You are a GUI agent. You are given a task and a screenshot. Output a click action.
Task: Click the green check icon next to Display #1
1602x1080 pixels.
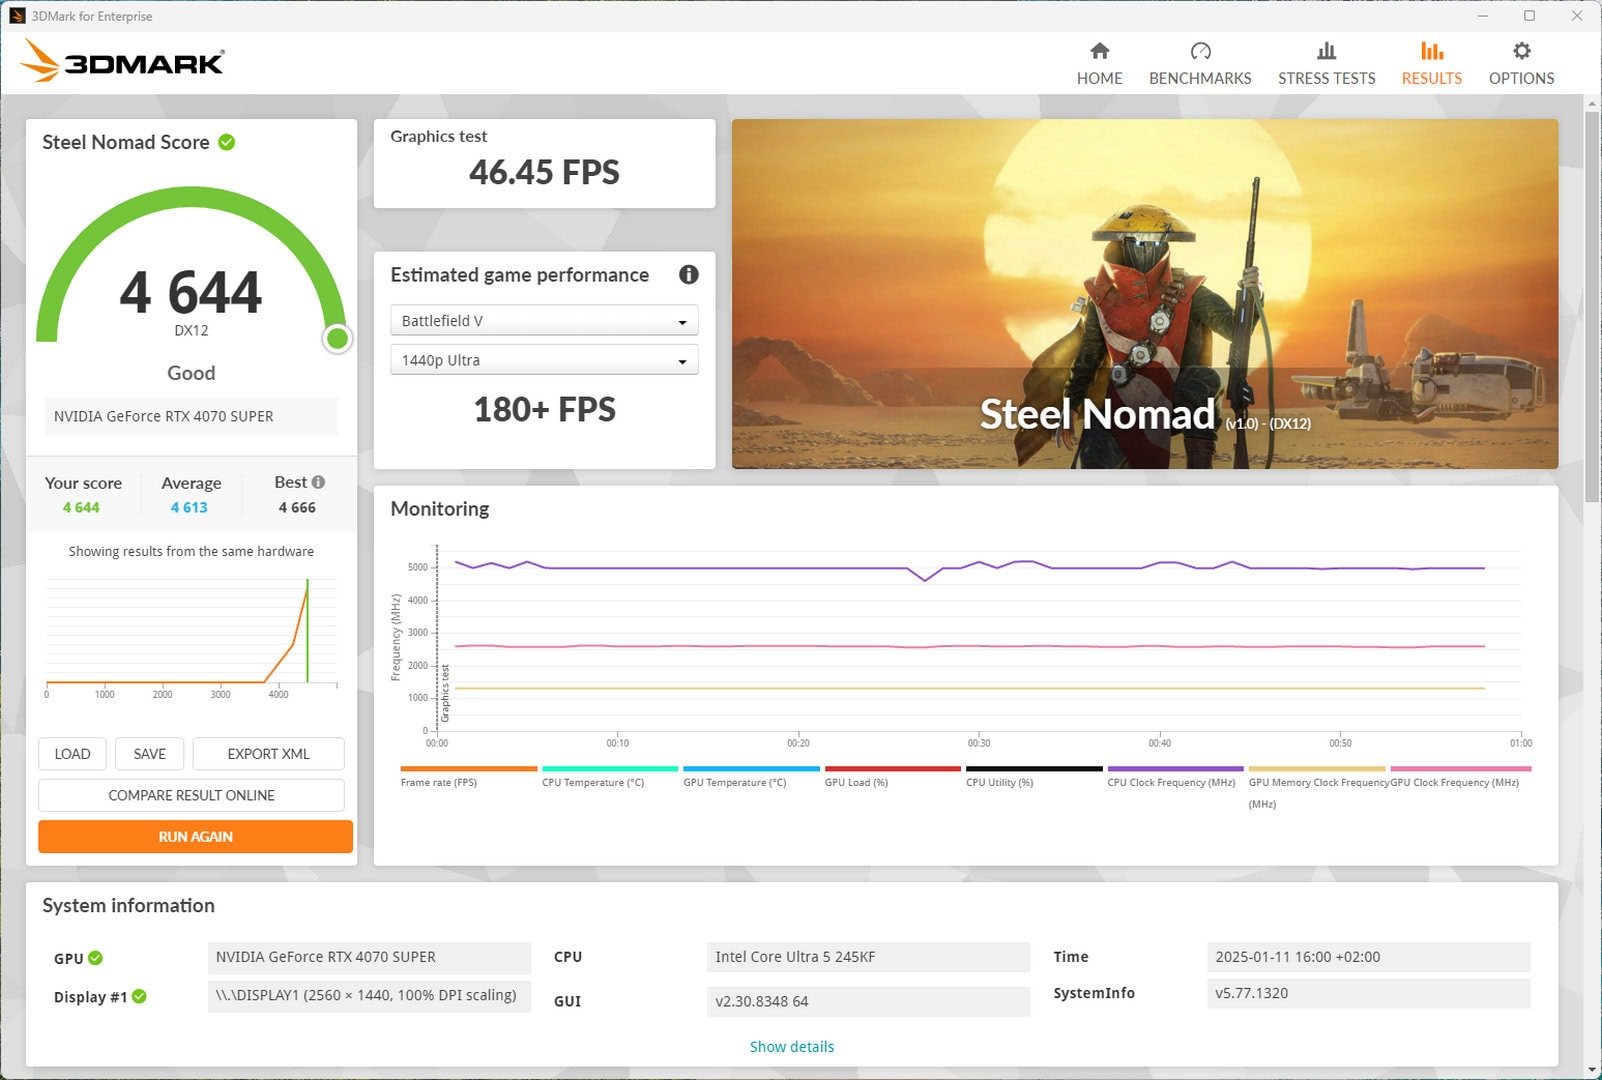click(139, 996)
